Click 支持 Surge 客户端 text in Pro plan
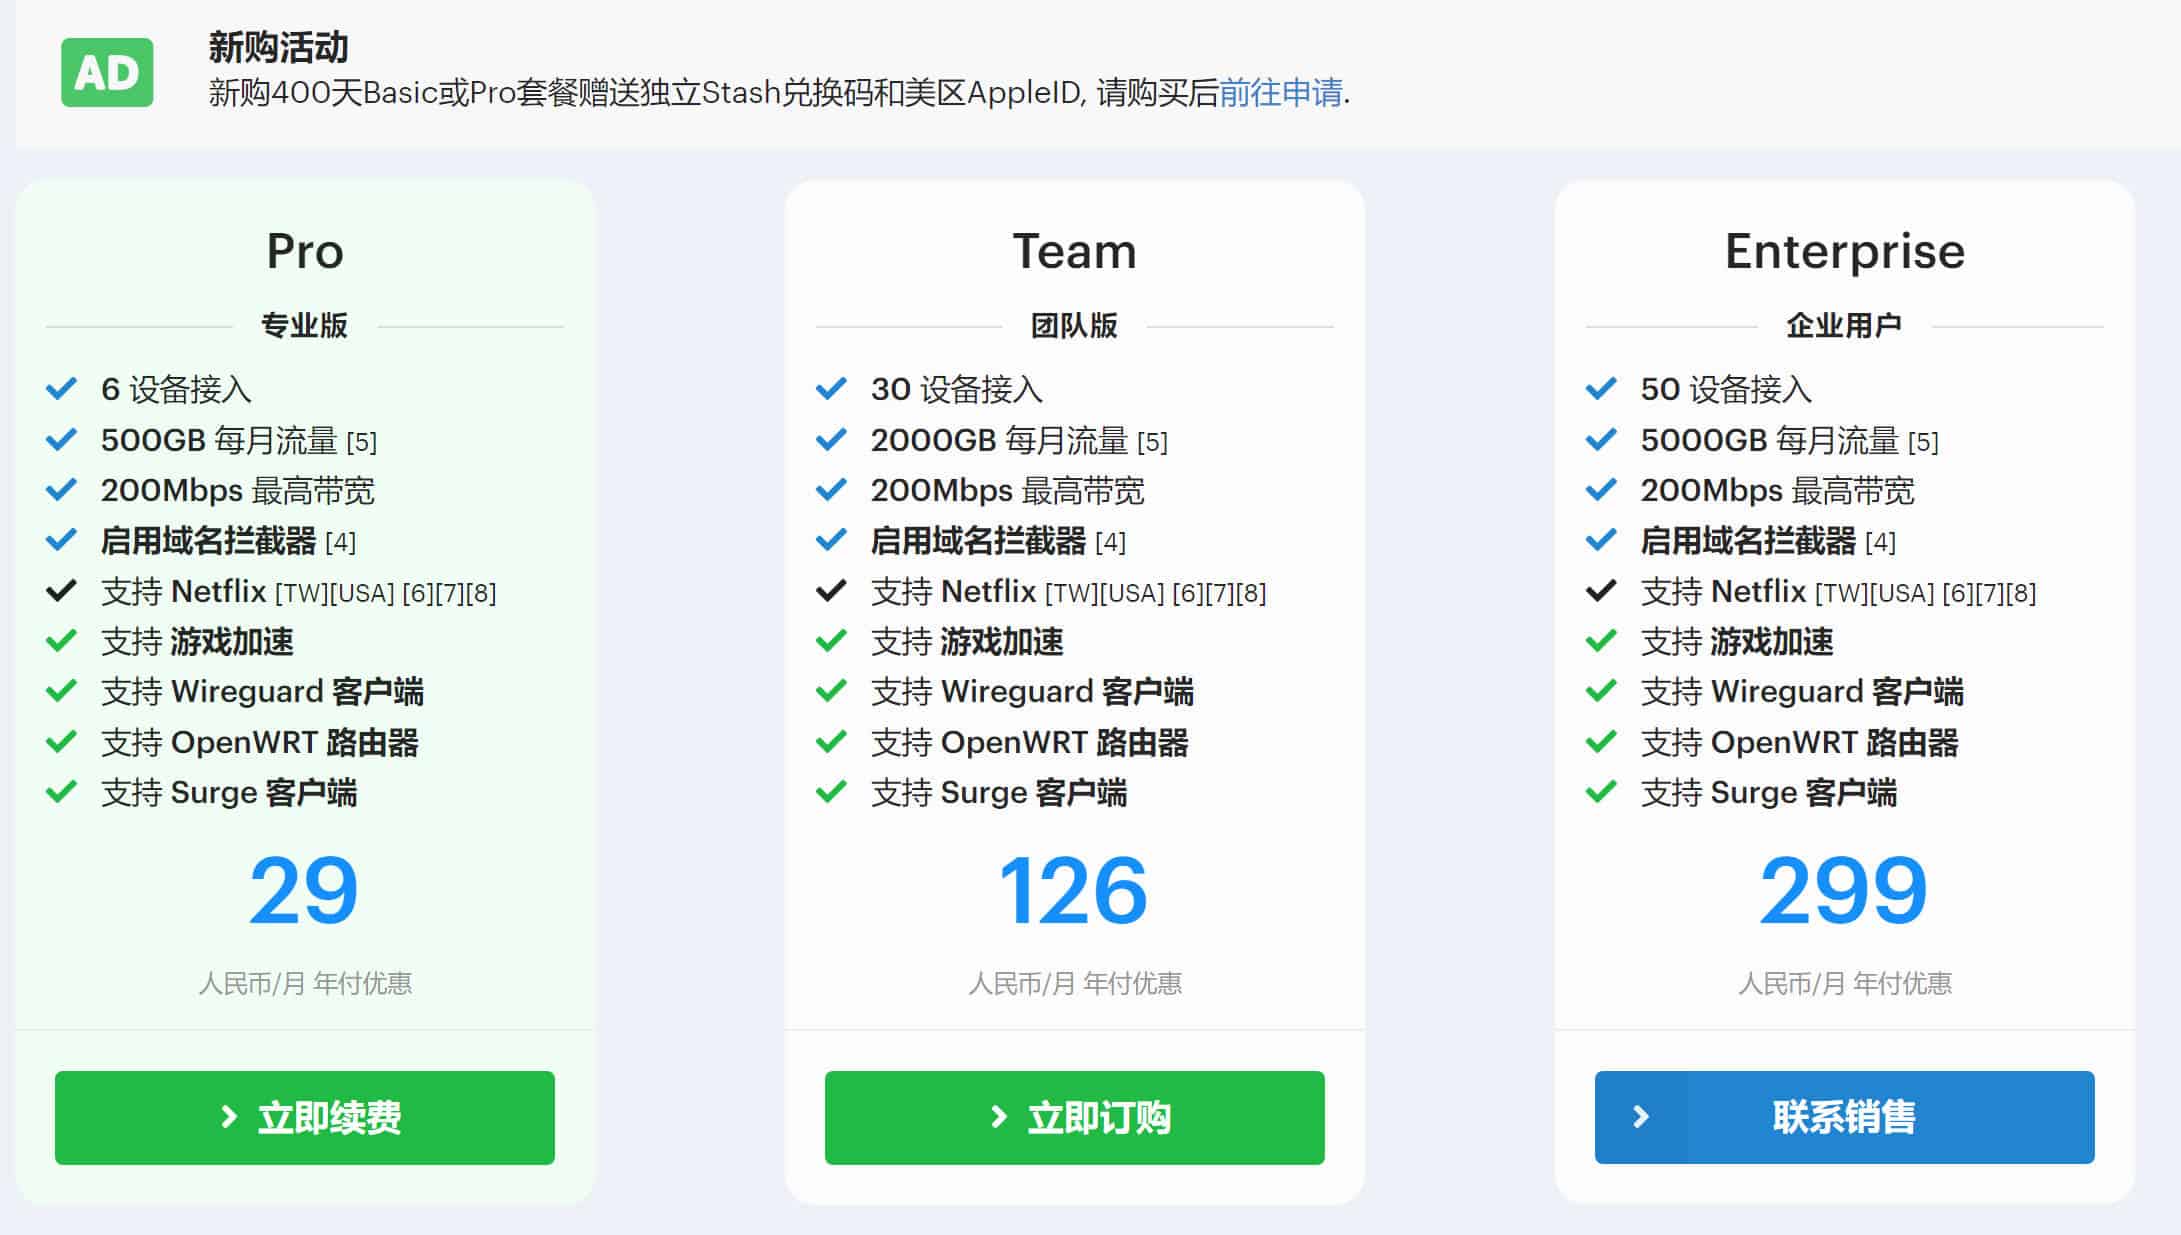This screenshot has height=1235, width=2181. coord(229,793)
